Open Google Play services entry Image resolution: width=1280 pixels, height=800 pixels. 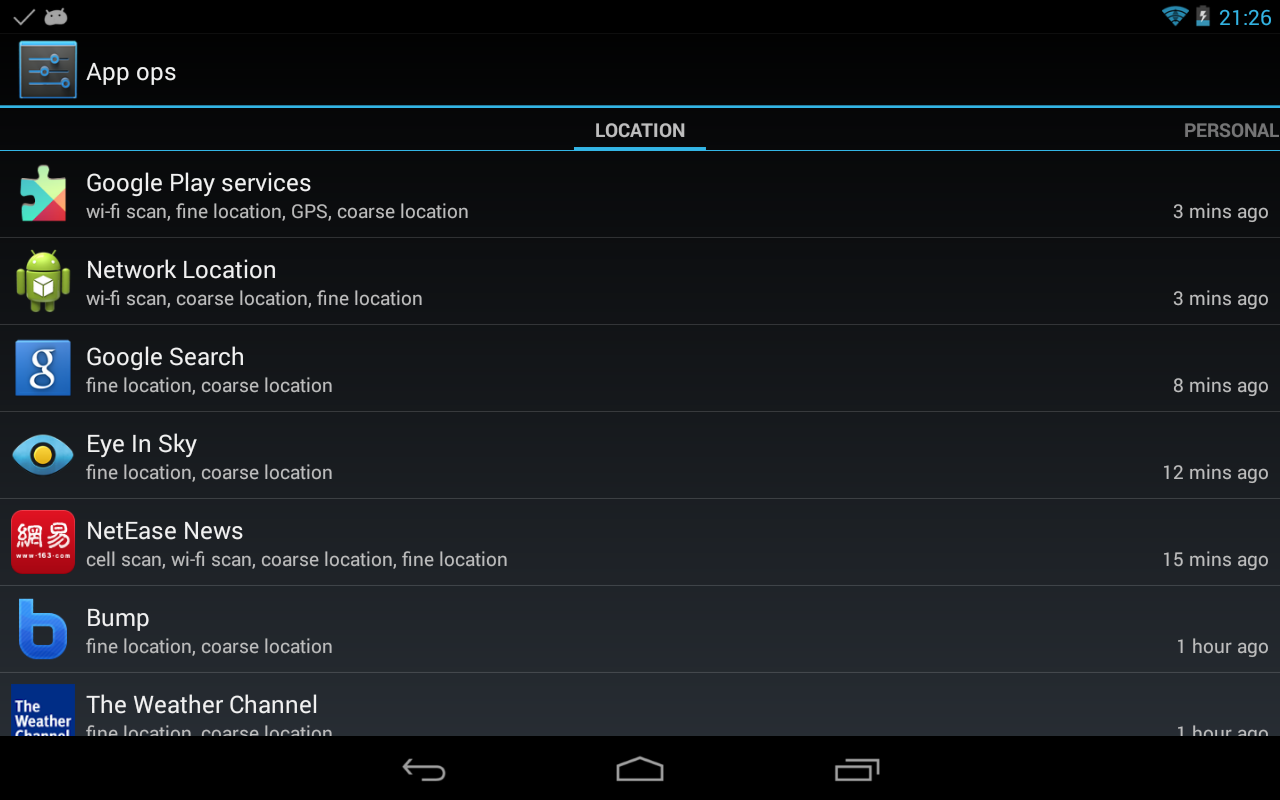pos(640,195)
